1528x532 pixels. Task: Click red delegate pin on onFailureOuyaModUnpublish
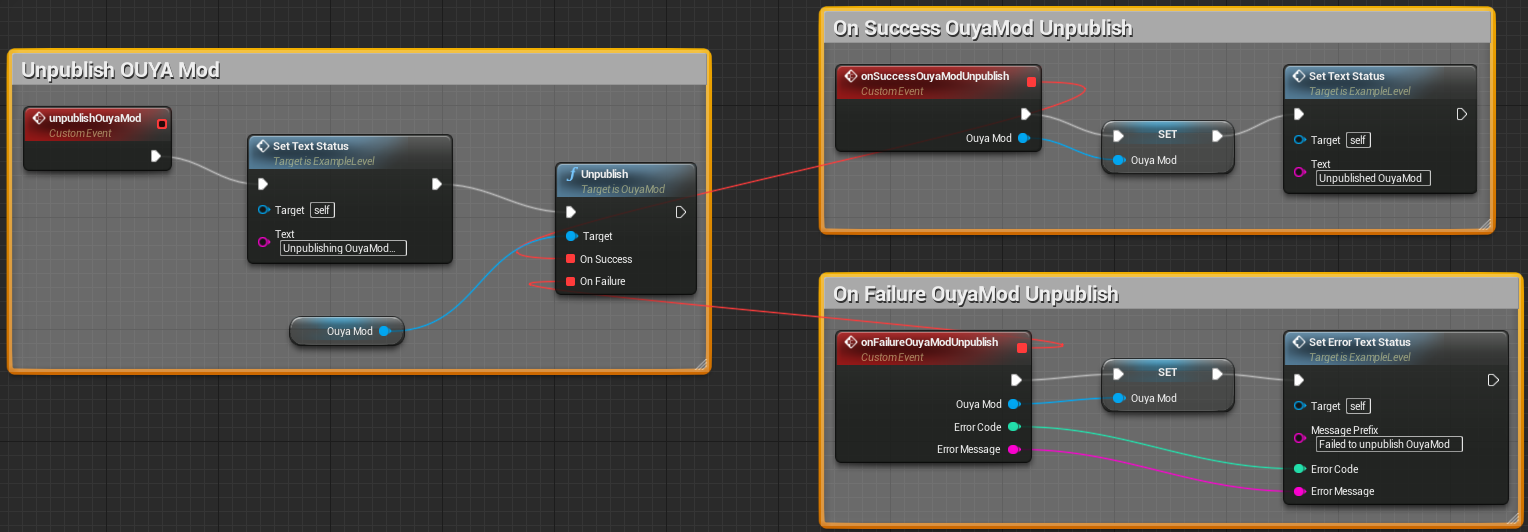1022,348
